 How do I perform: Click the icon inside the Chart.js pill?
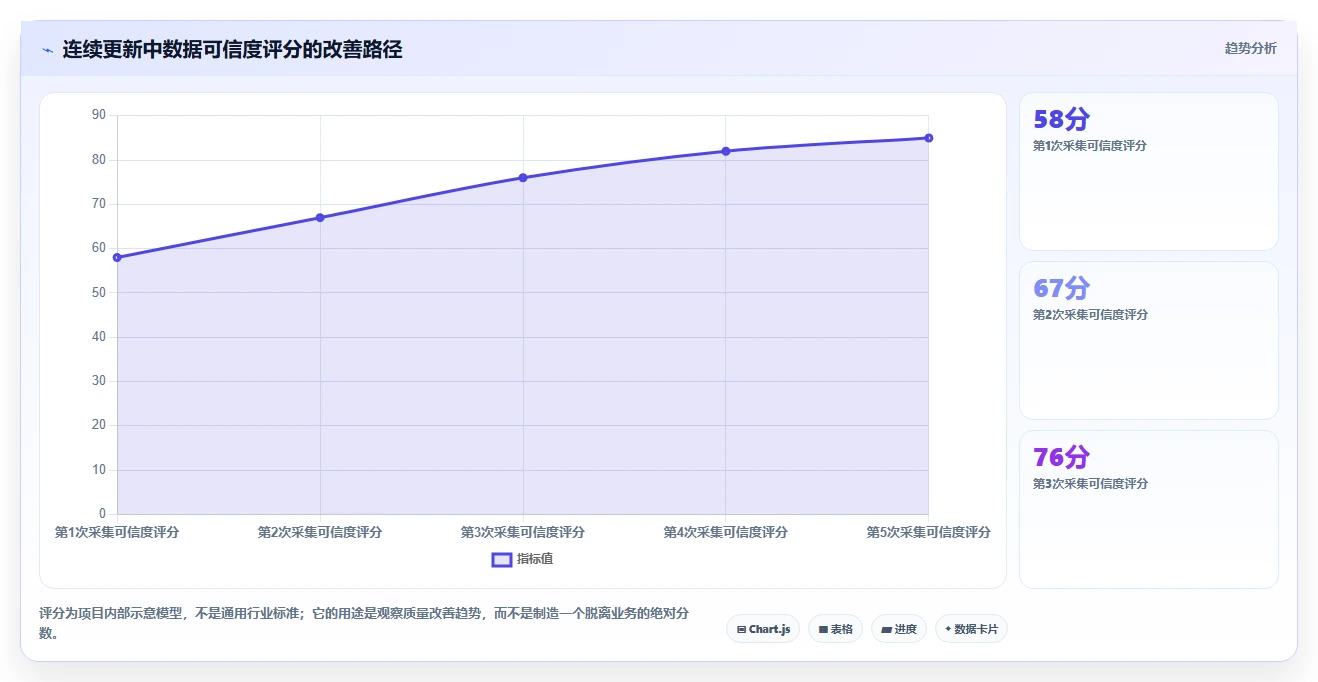[x=741, y=629]
